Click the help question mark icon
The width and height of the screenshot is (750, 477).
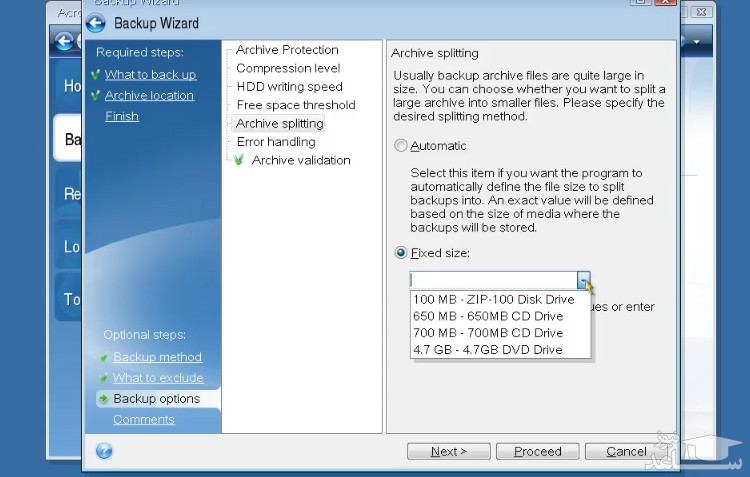[x=104, y=451]
